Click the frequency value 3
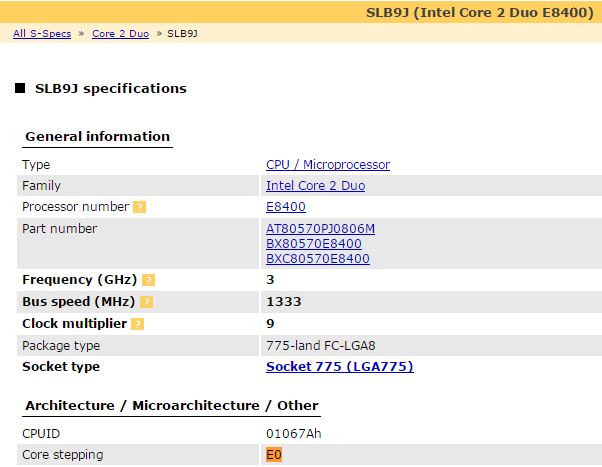The width and height of the screenshot is (602, 467). point(270,280)
